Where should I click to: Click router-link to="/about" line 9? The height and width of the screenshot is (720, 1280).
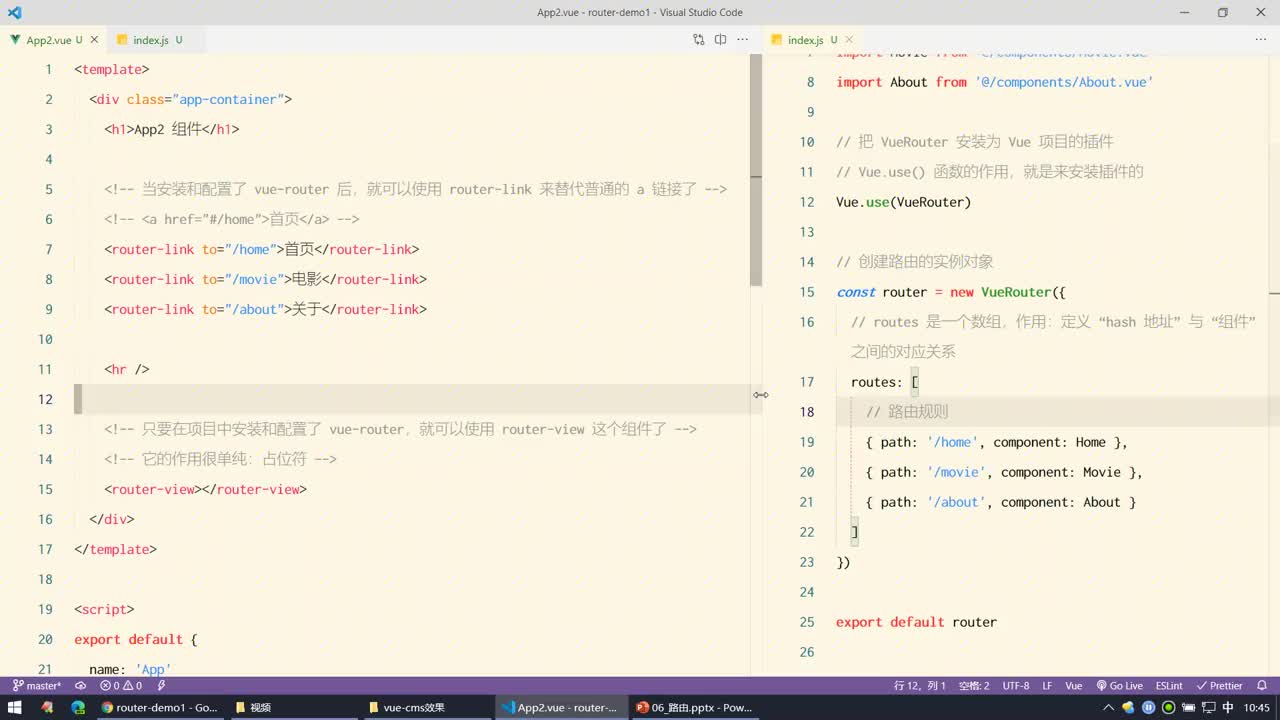[x=265, y=309]
